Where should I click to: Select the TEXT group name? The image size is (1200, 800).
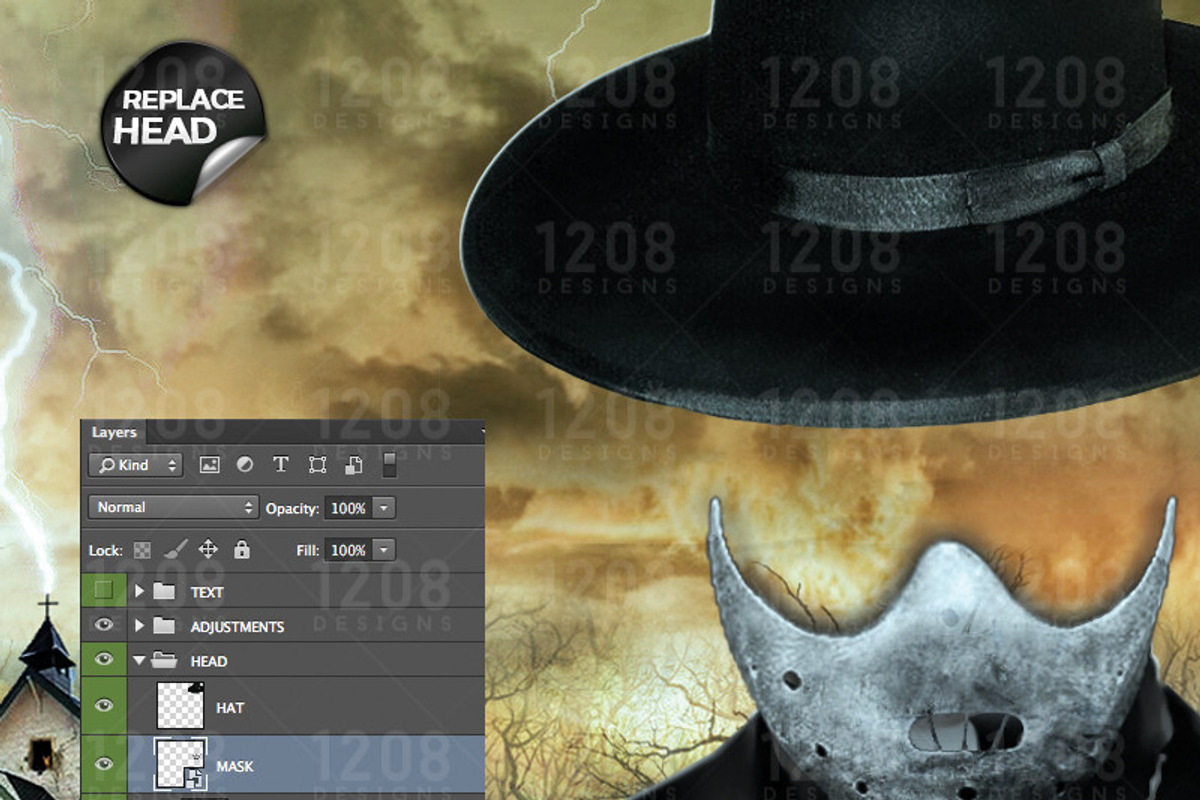207,592
